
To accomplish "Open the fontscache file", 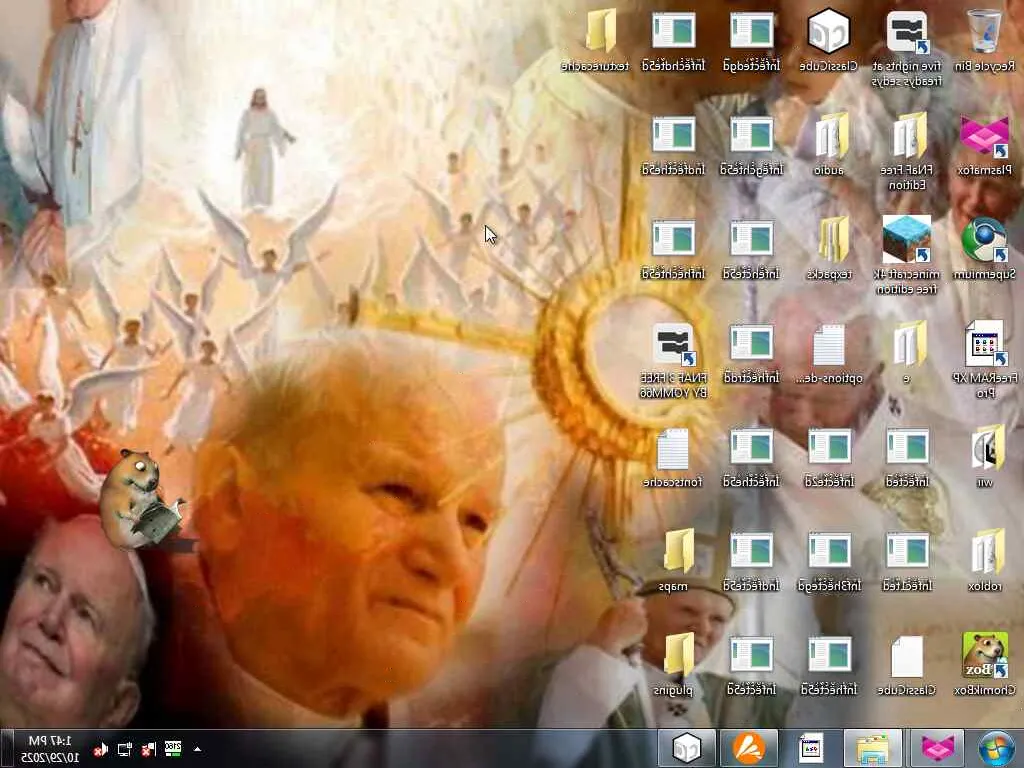I will (673, 456).
